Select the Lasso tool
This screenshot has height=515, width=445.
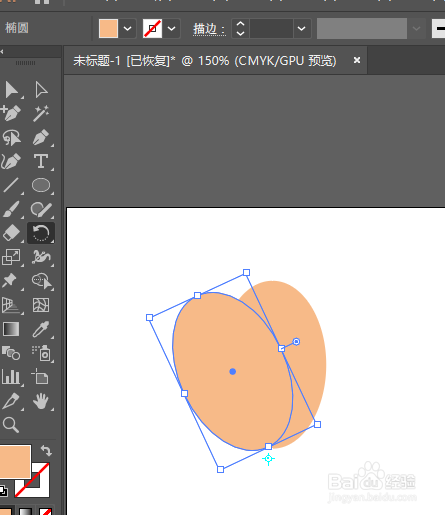pyautogui.click(x=11, y=137)
